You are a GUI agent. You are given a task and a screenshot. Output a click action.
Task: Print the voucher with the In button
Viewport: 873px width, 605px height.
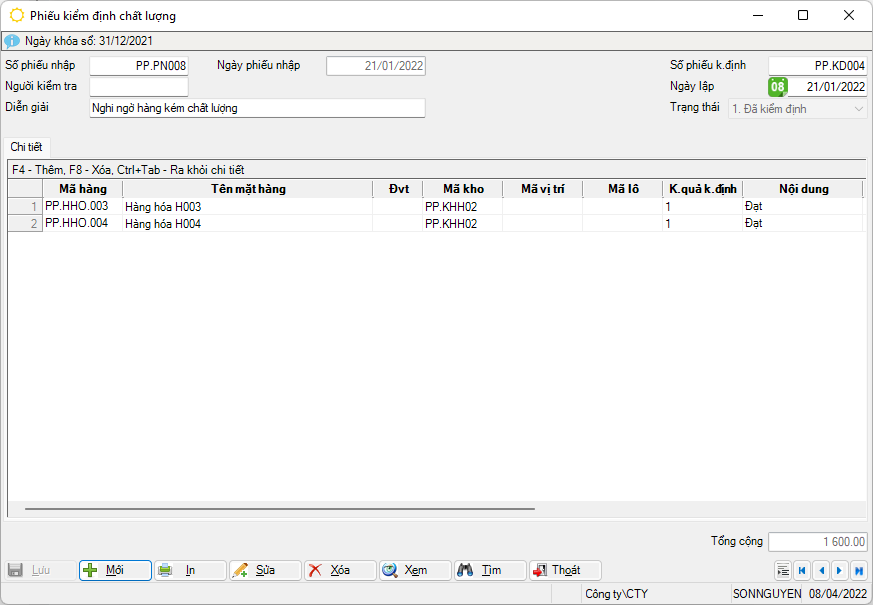click(x=190, y=570)
